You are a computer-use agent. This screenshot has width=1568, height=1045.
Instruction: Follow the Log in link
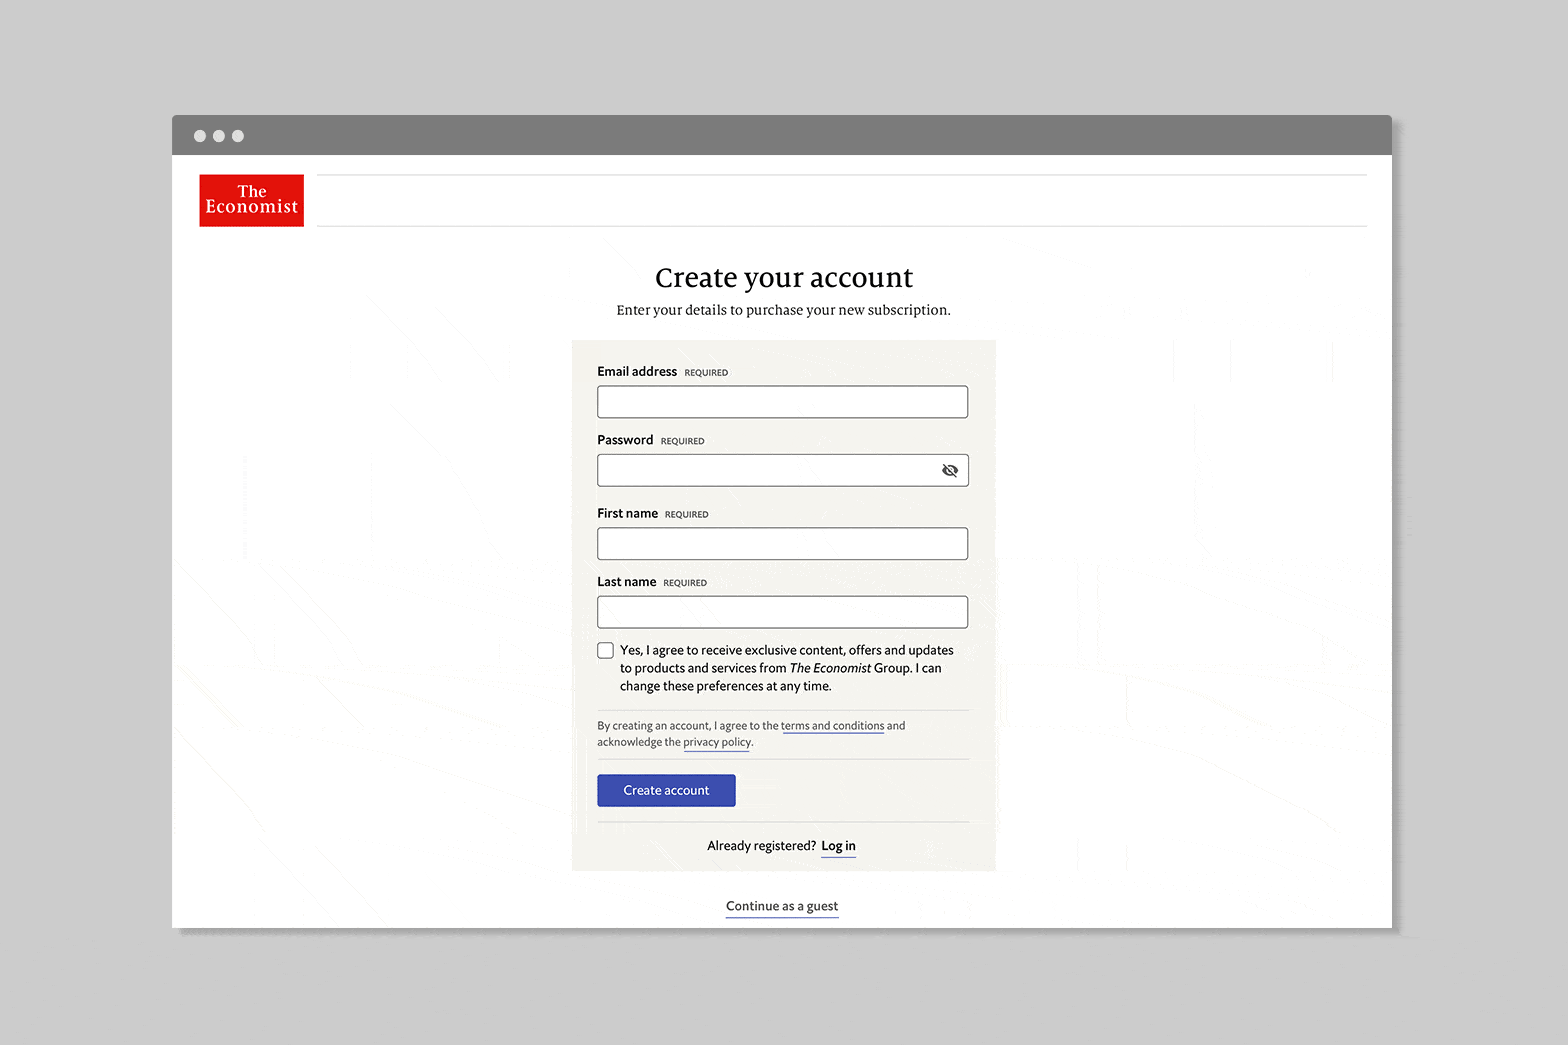point(838,846)
